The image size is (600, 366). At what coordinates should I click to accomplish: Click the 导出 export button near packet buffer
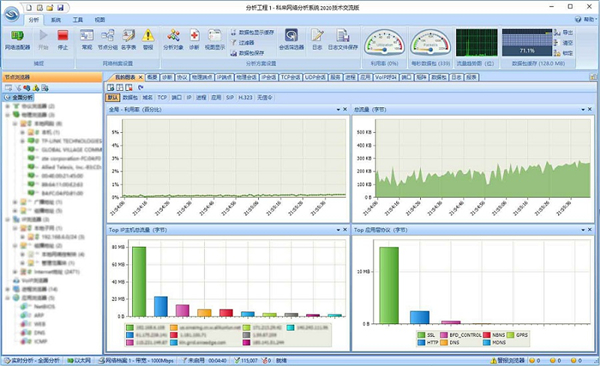tap(563, 33)
